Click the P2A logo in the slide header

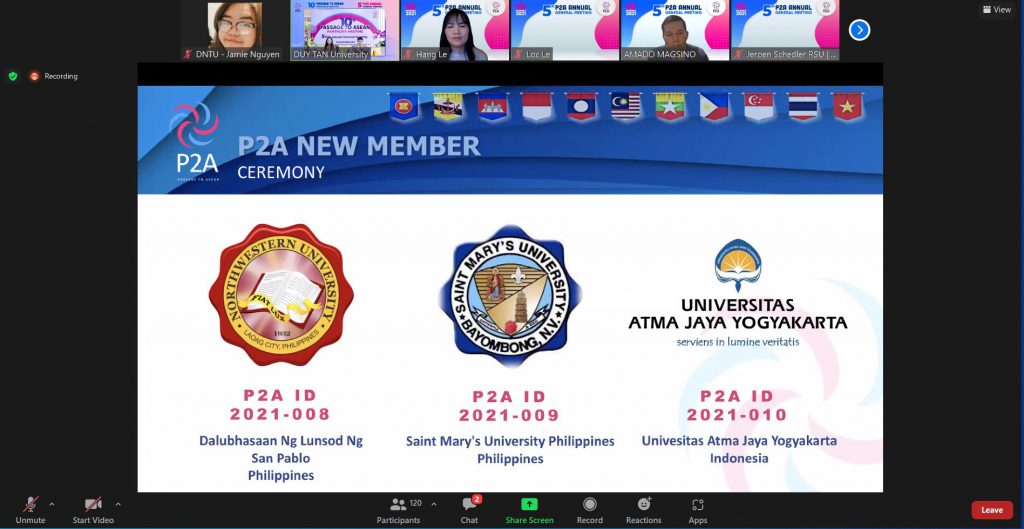pyautogui.click(x=196, y=142)
